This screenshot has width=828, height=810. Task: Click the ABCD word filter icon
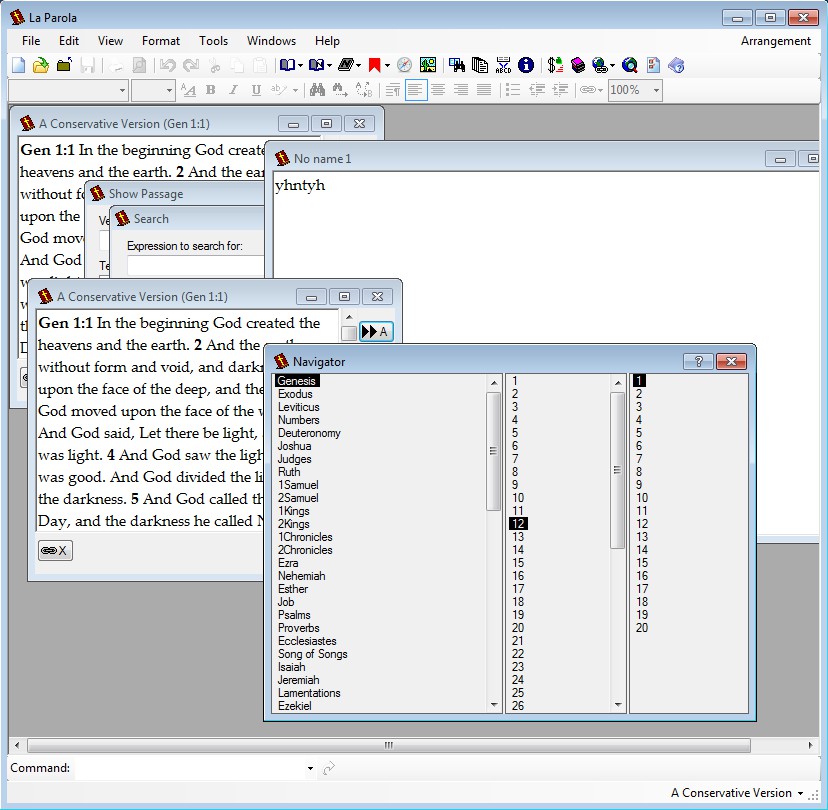503,65
